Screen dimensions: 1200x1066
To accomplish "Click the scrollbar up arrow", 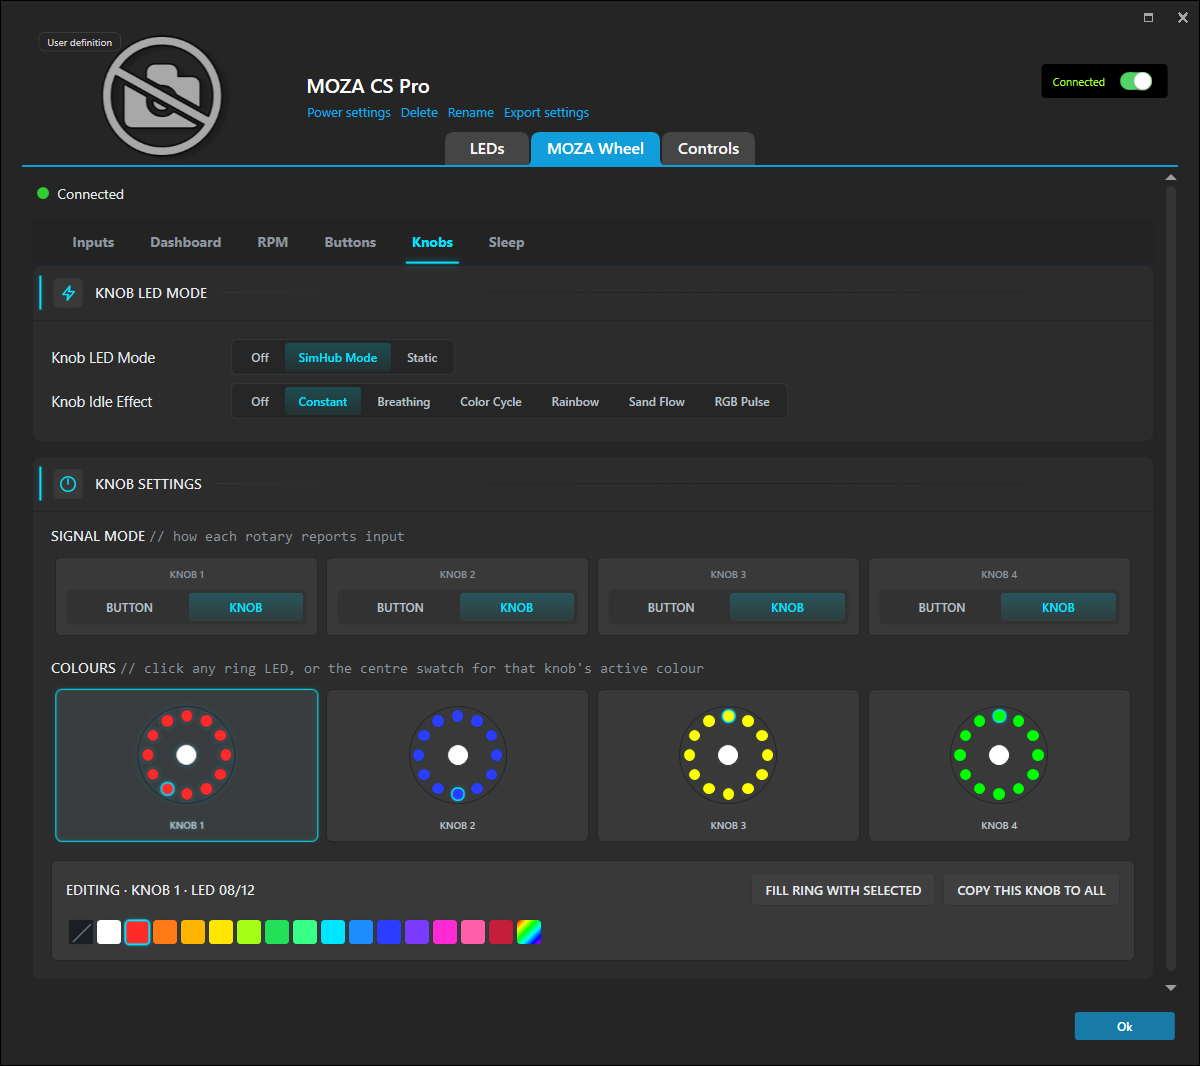I will (1171, 178).
